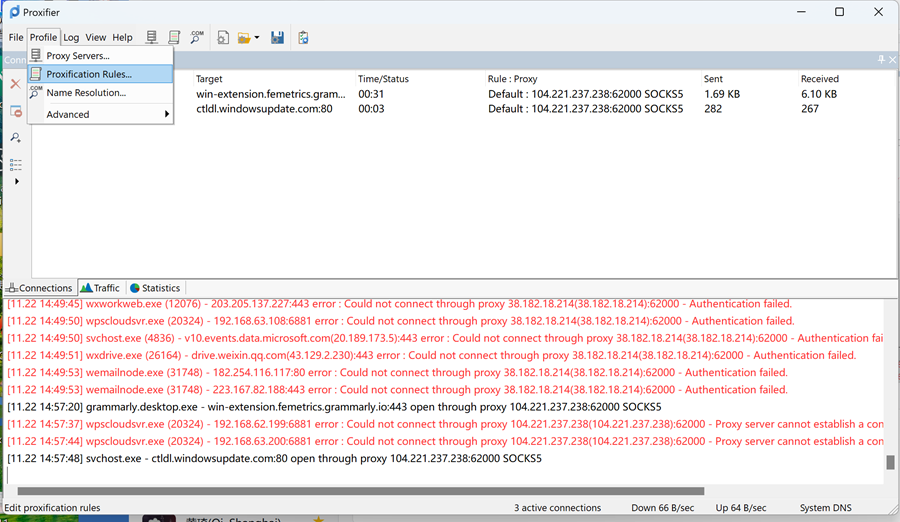This screenshot has width=900, height=522.
Task: Sort by the Received column header
Action: click(x=820, y=79)
